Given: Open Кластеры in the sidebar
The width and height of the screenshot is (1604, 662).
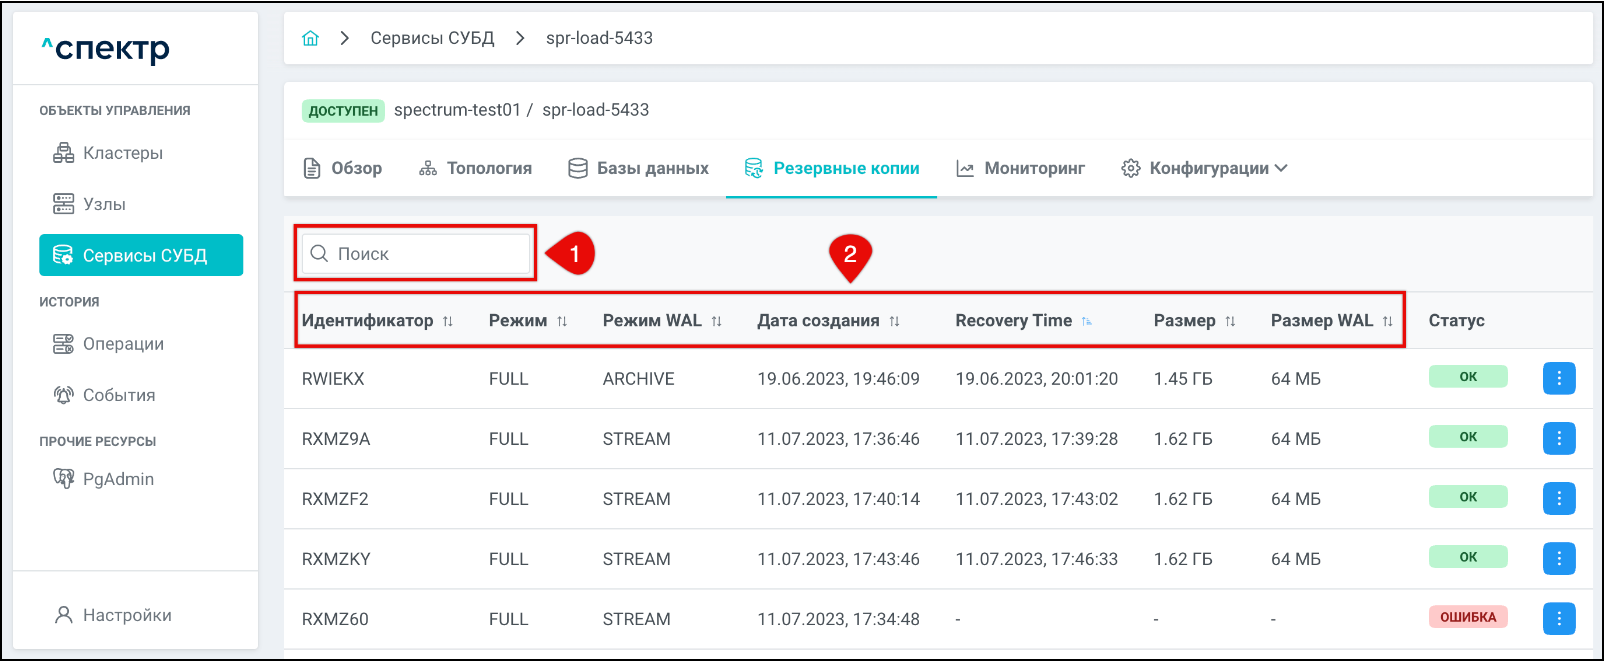Looking at the screenshot, I should pos(122,153).
